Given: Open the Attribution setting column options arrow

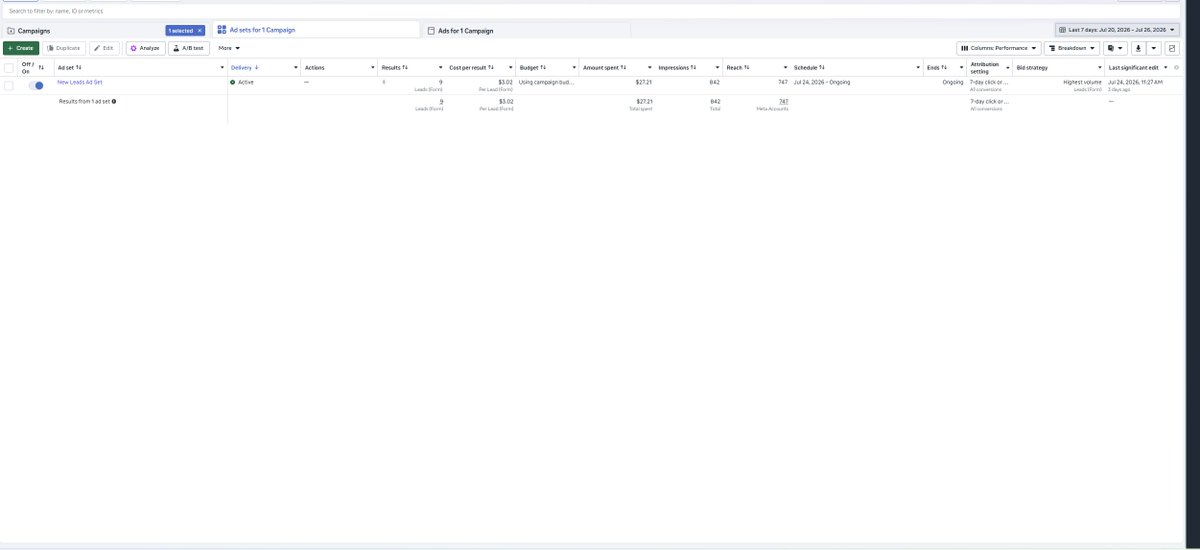Looking at the screenshot, I should (x=1007, y=67).
